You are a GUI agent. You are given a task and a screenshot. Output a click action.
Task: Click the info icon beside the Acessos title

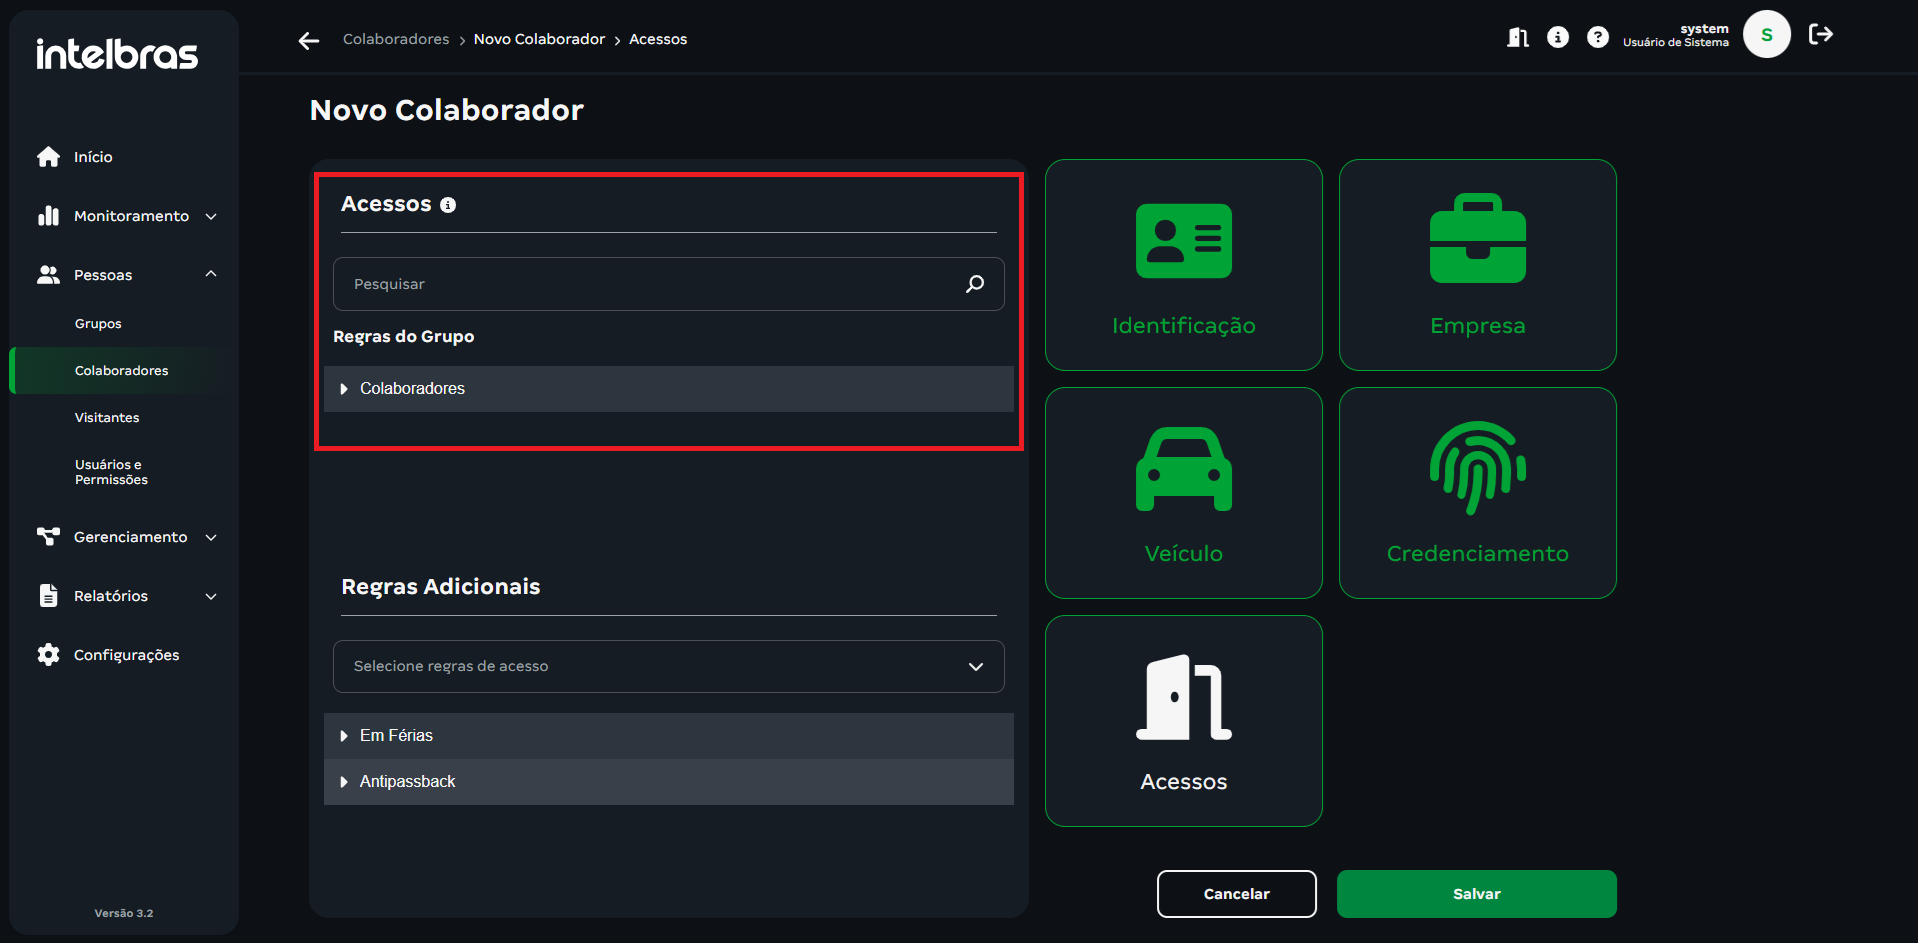[448, 205]
